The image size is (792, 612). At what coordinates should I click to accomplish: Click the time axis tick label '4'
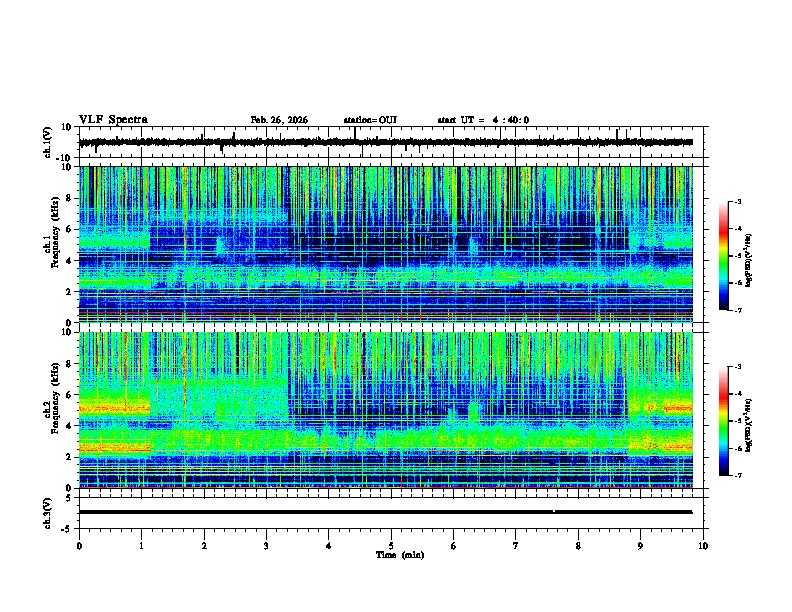tap(329, 545)
